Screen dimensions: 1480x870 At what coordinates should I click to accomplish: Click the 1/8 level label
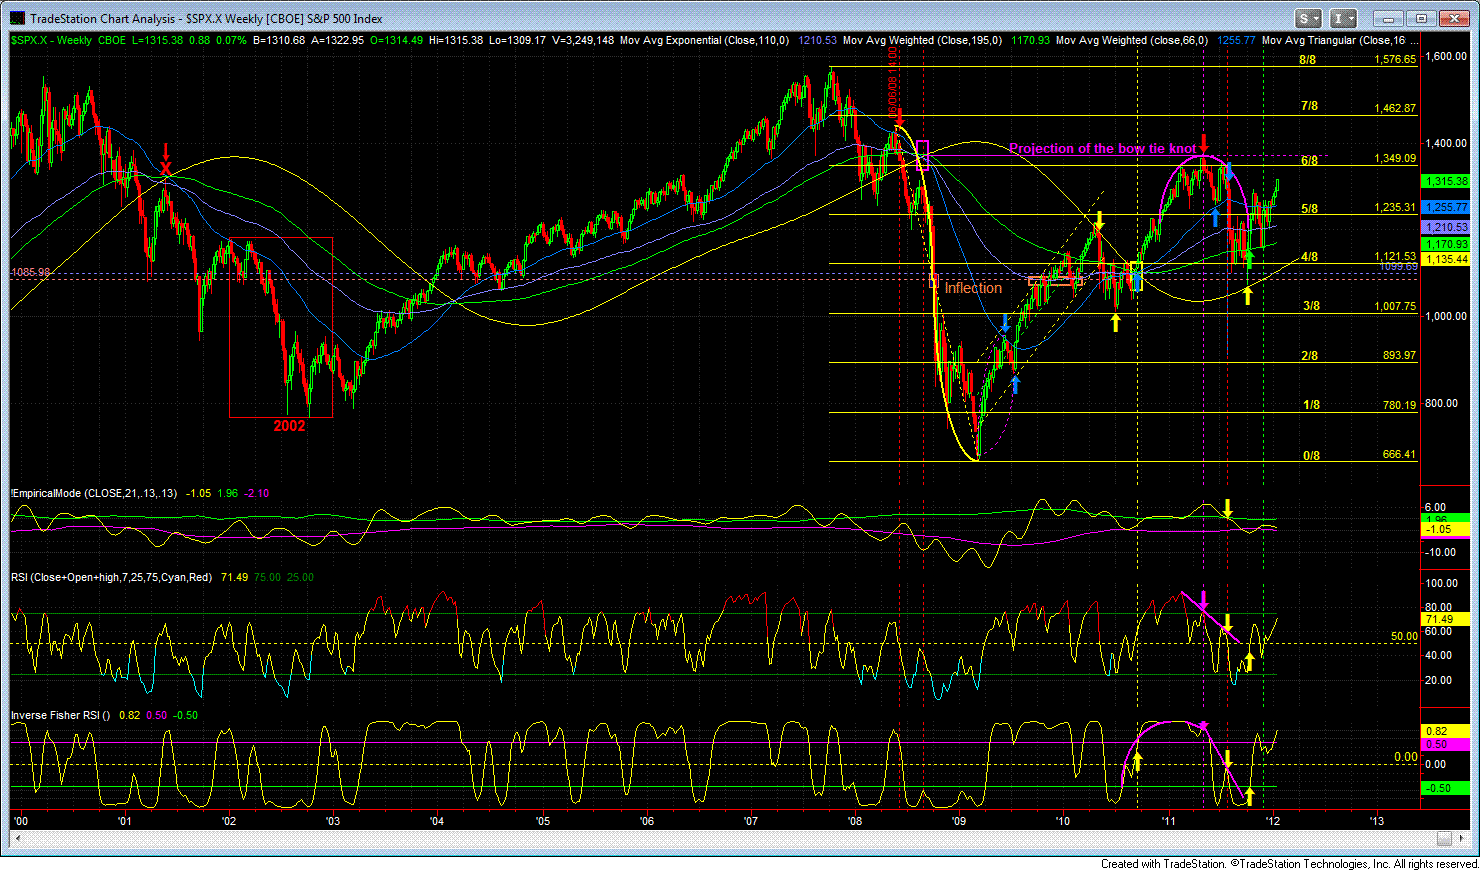1312,405
